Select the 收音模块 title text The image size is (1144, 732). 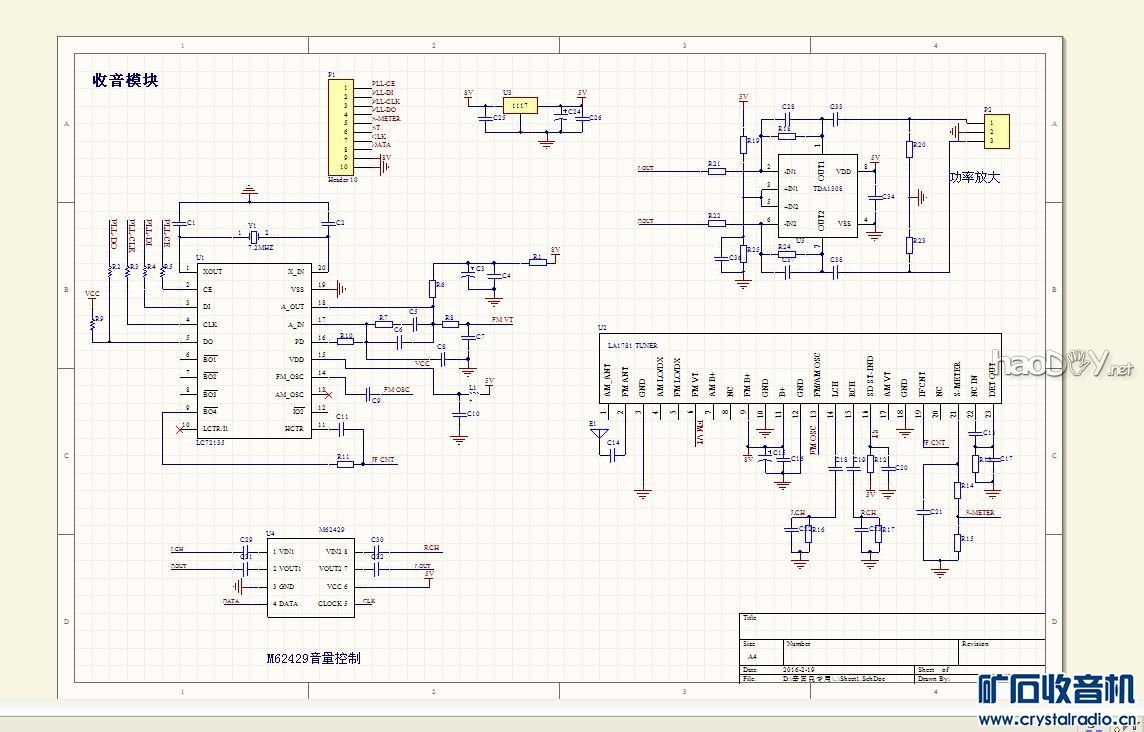click(125, 81)
